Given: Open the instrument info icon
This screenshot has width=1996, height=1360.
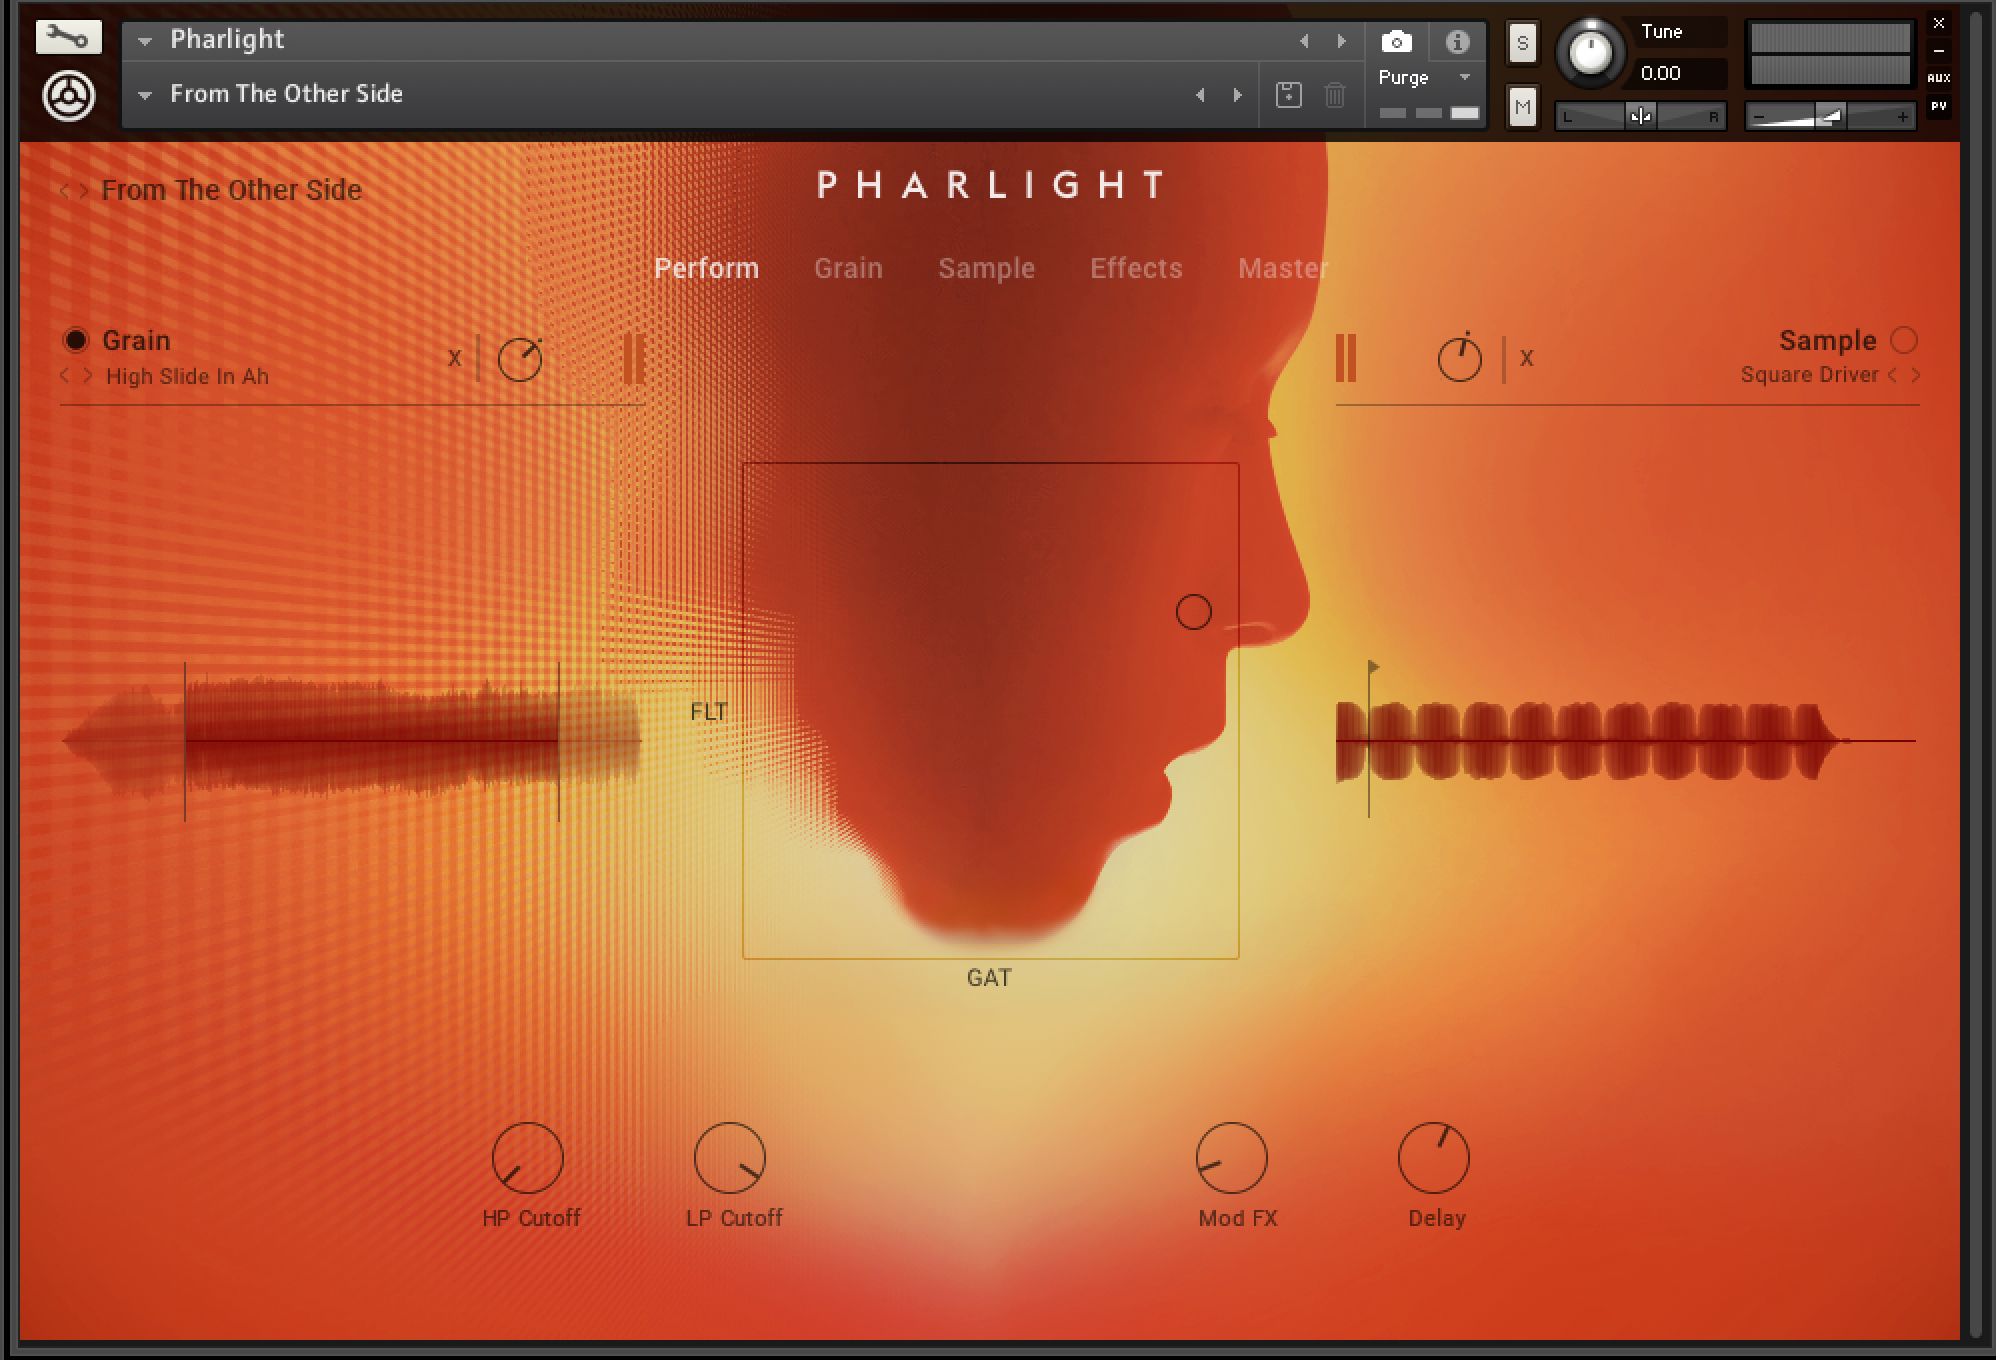Looking at the screenshot, I should click(1459, 41).
